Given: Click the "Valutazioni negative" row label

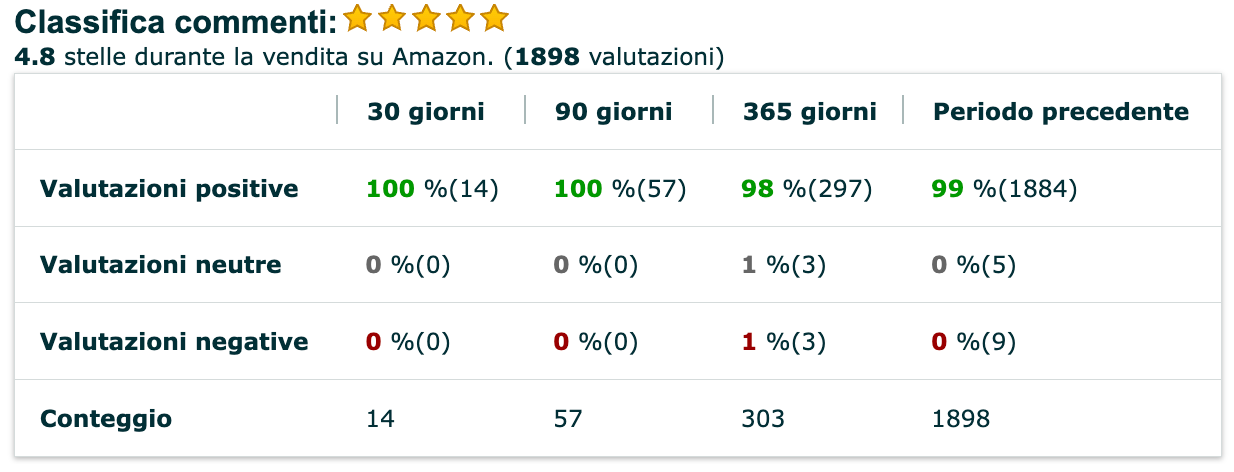Looking at the screenshot, I should [174, 342].
